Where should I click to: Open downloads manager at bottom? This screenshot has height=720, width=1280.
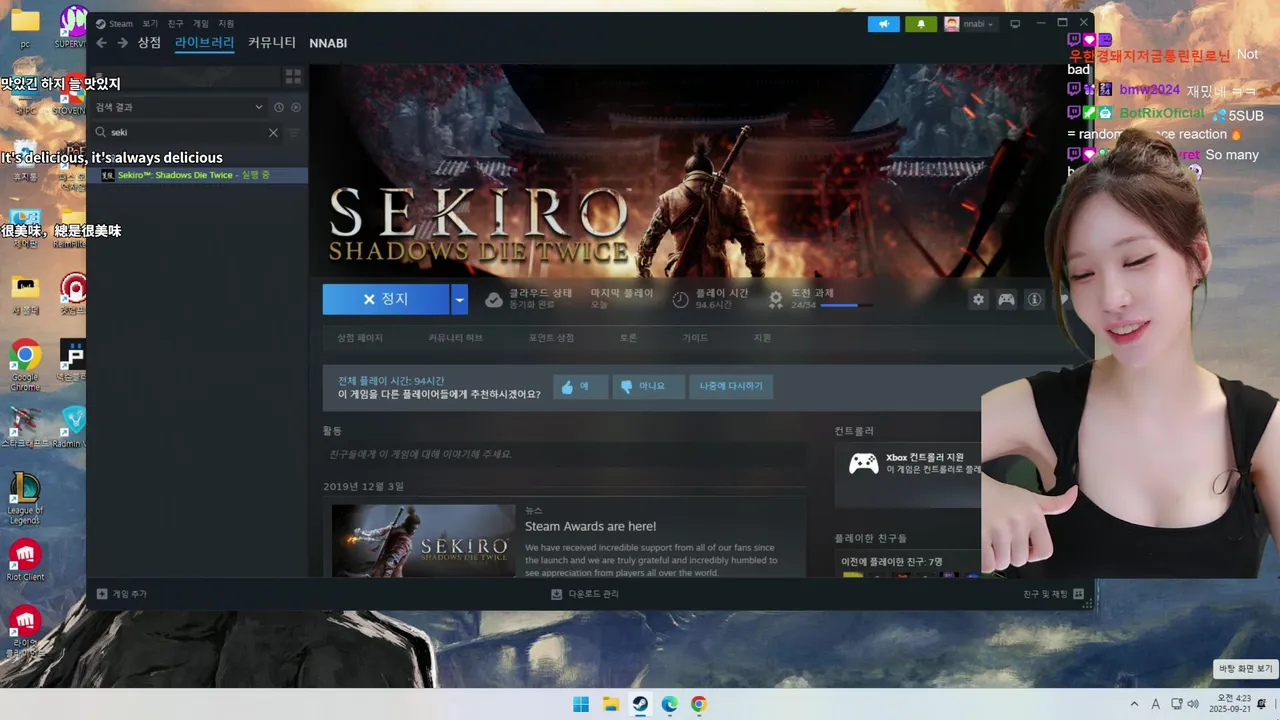point(585,594)
